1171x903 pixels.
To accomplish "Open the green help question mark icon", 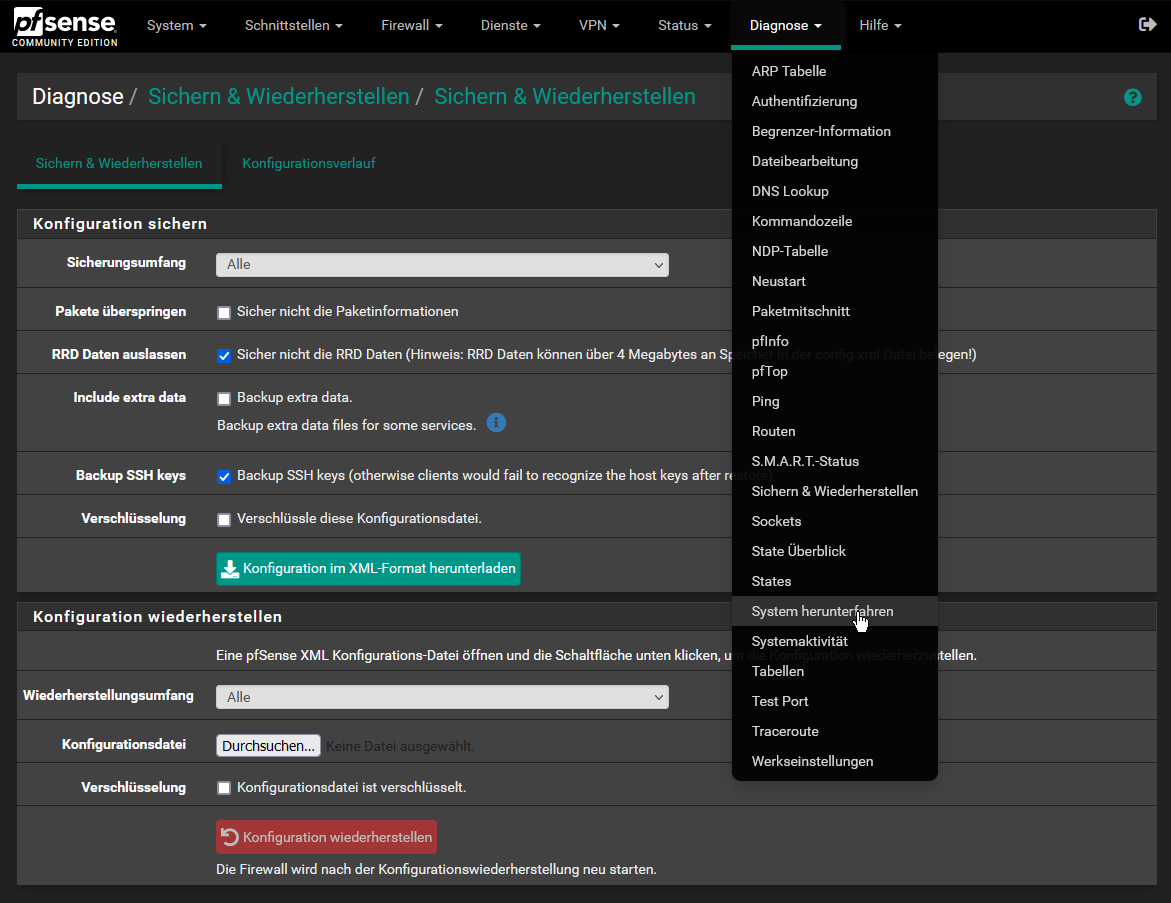I will tap(1132, 97).
